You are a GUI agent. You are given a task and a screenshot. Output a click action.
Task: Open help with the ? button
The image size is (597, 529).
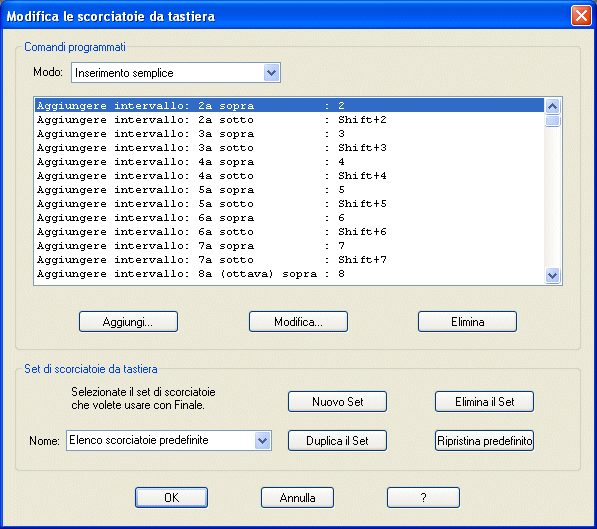click(423, 497)
